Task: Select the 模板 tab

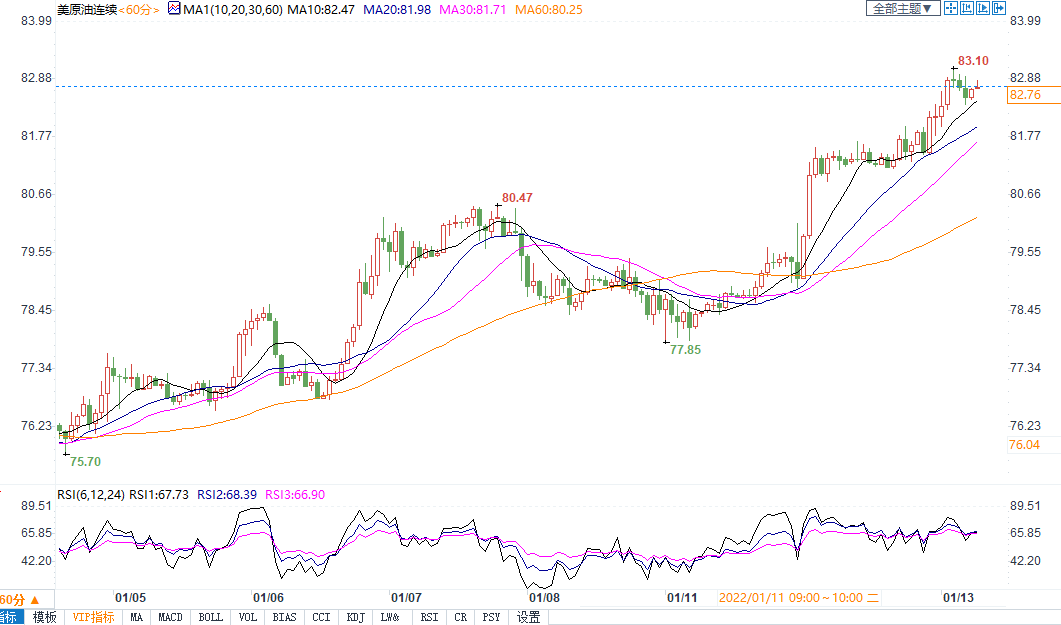Action: point(45,617)
